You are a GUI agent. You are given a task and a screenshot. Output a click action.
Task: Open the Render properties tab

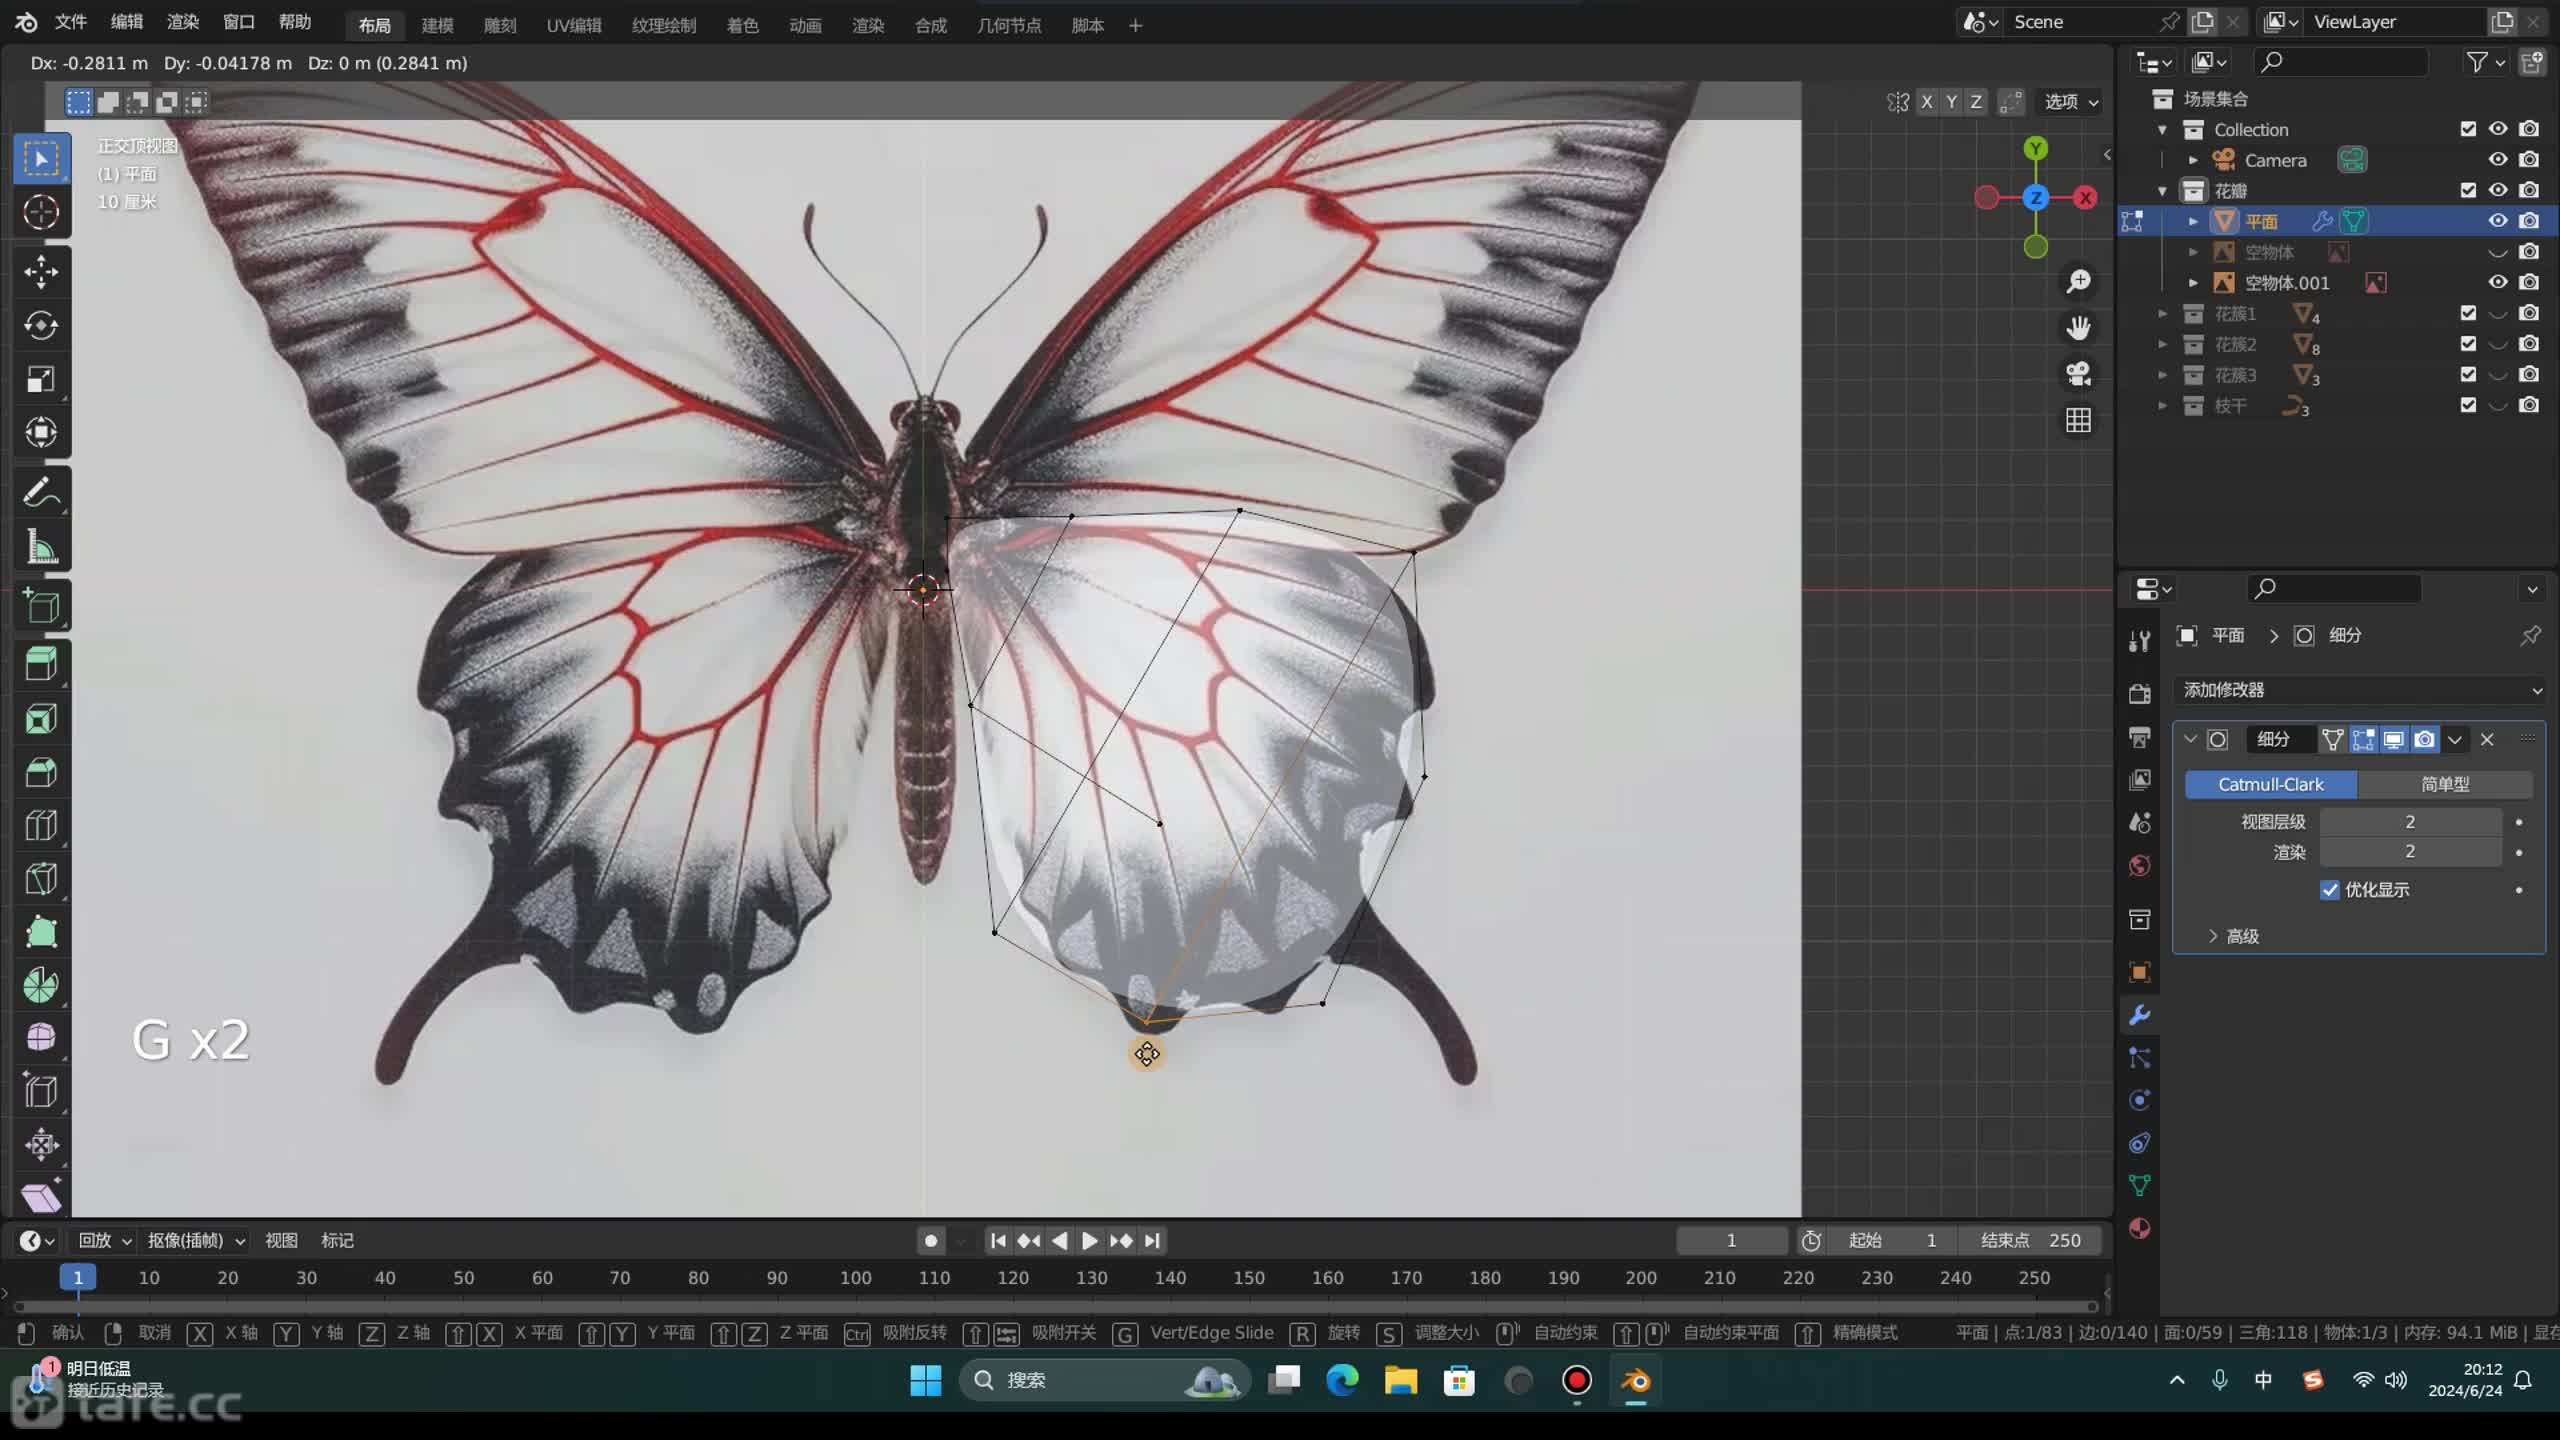(2139, 693)
